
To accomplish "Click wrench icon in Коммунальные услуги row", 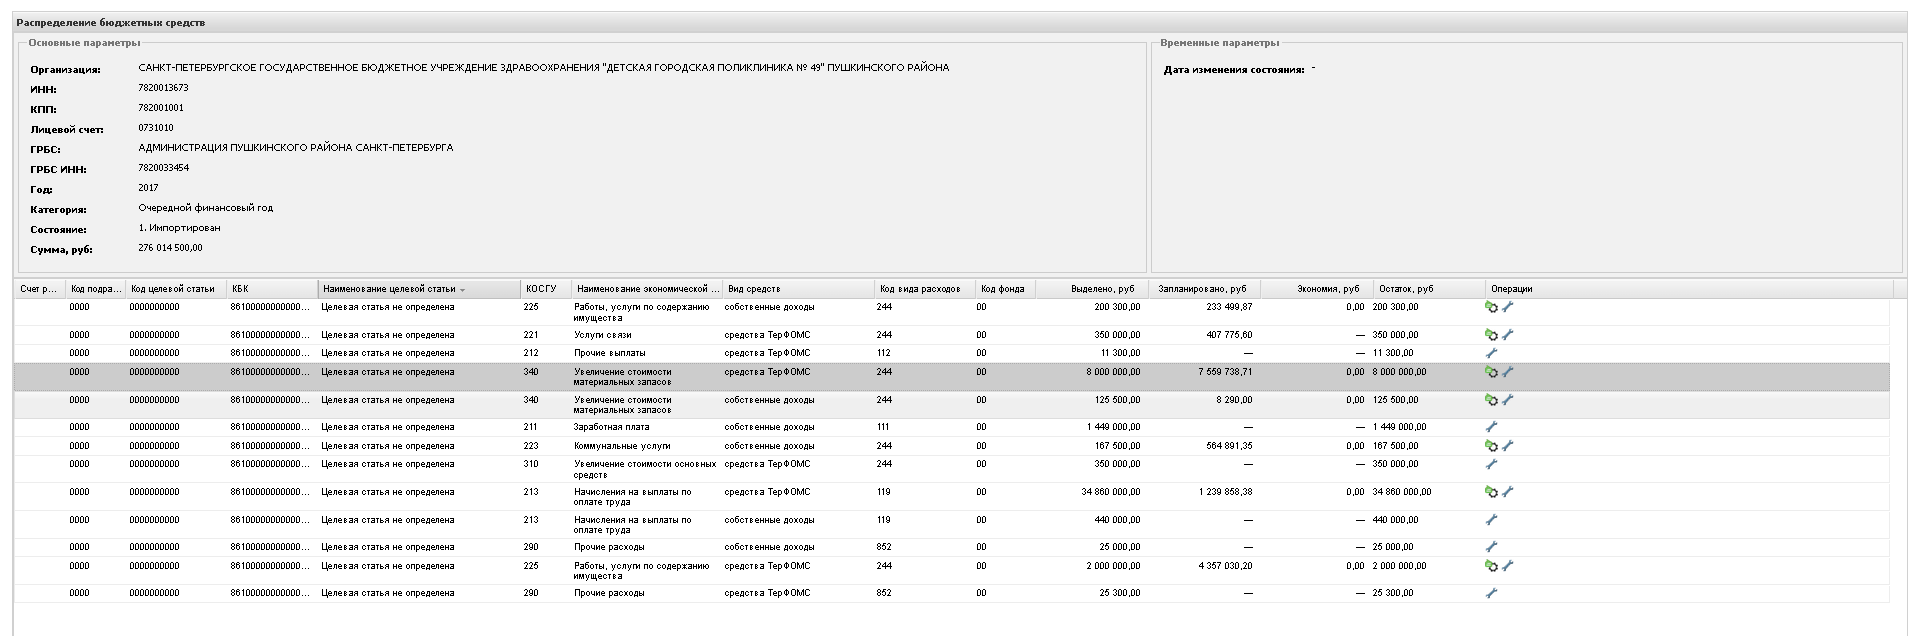I will click(1508, 446).
